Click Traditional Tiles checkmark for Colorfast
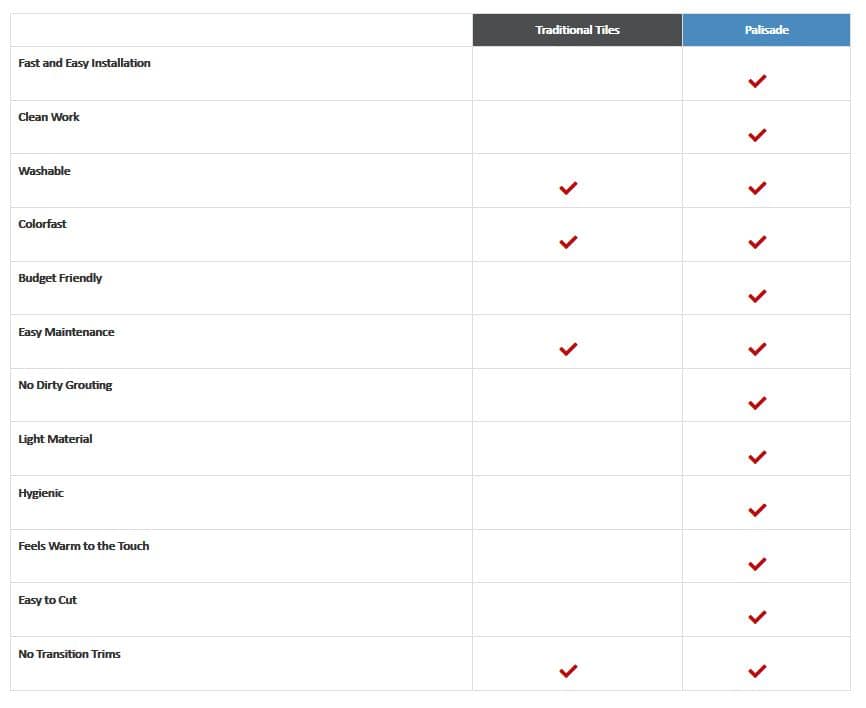866x708 pixels. 568,242
